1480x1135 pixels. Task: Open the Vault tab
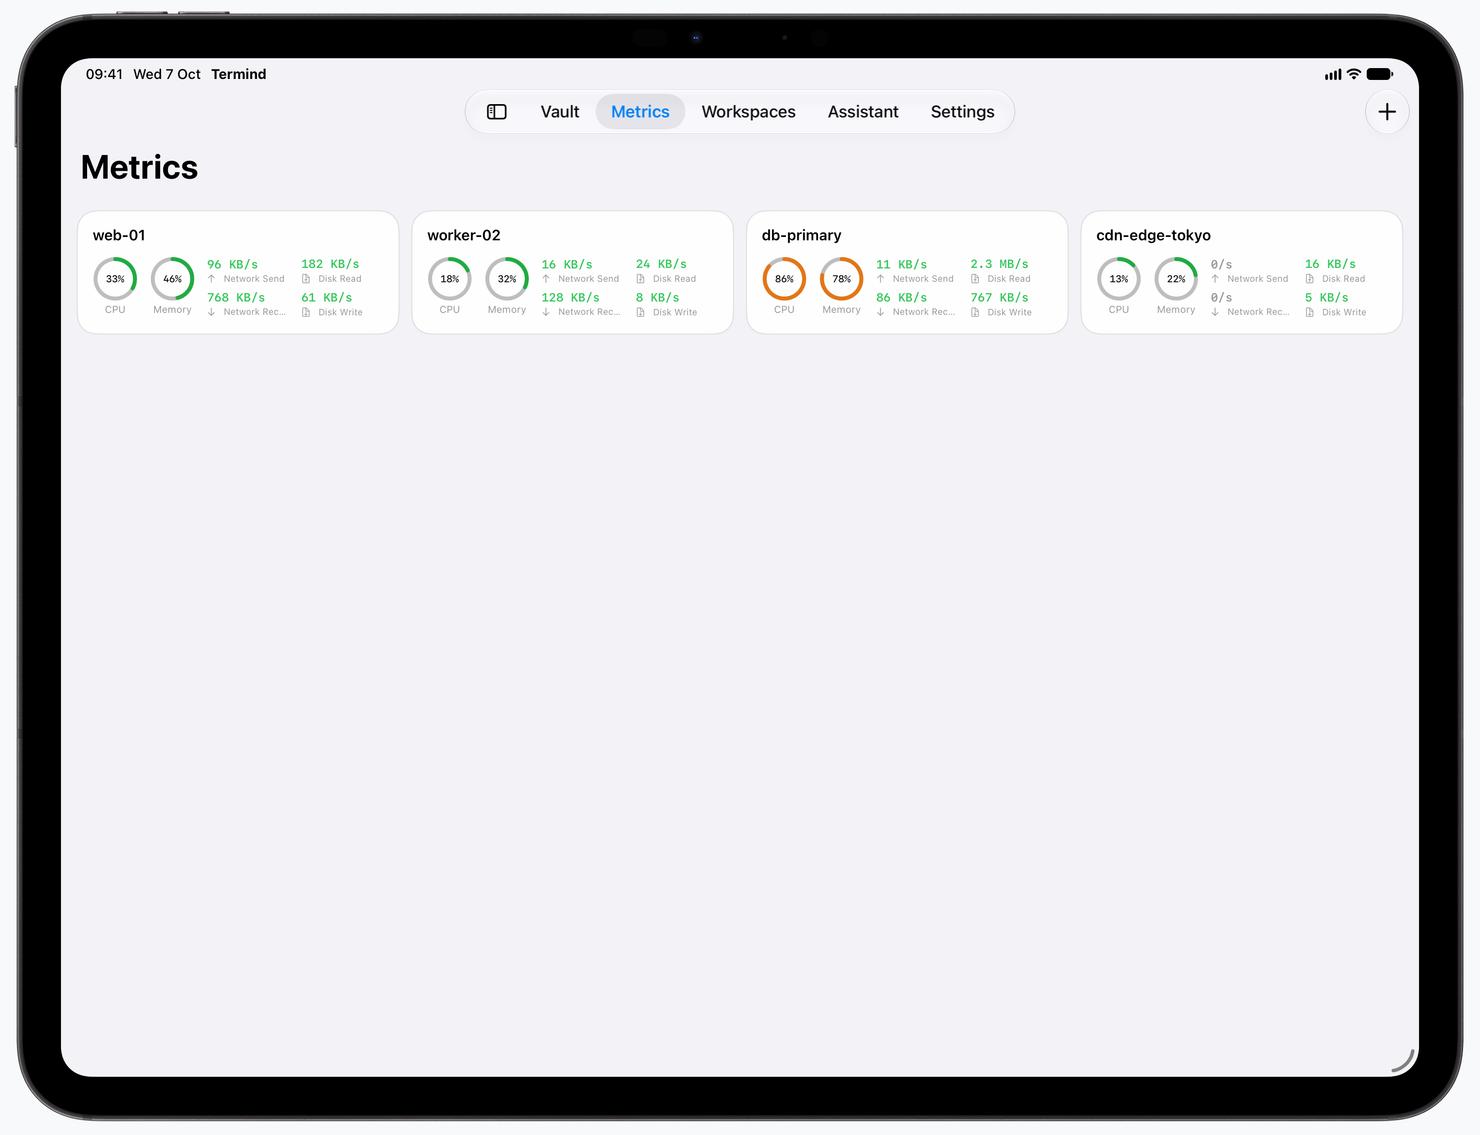(560, 112)
